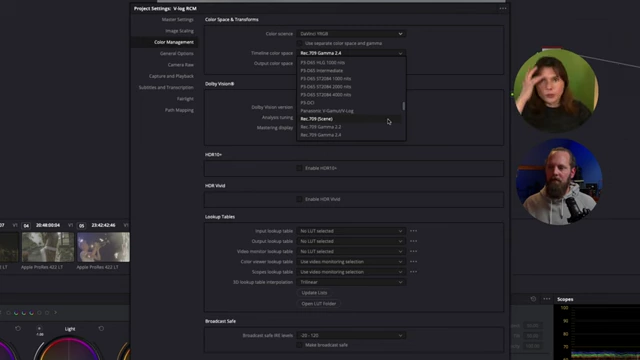Reset the Light color wheel

[101, 329]
